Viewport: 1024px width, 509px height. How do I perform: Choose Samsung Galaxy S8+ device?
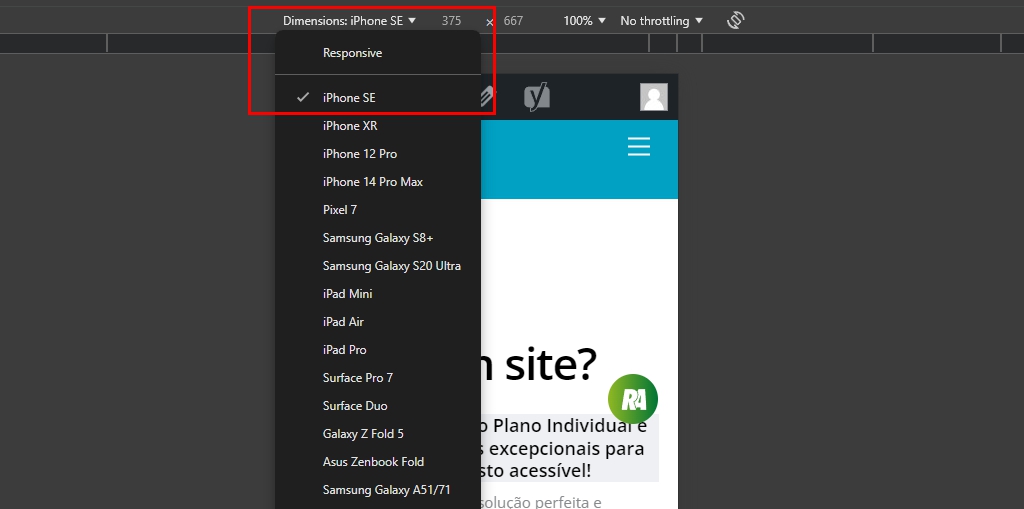click(377, 238)
